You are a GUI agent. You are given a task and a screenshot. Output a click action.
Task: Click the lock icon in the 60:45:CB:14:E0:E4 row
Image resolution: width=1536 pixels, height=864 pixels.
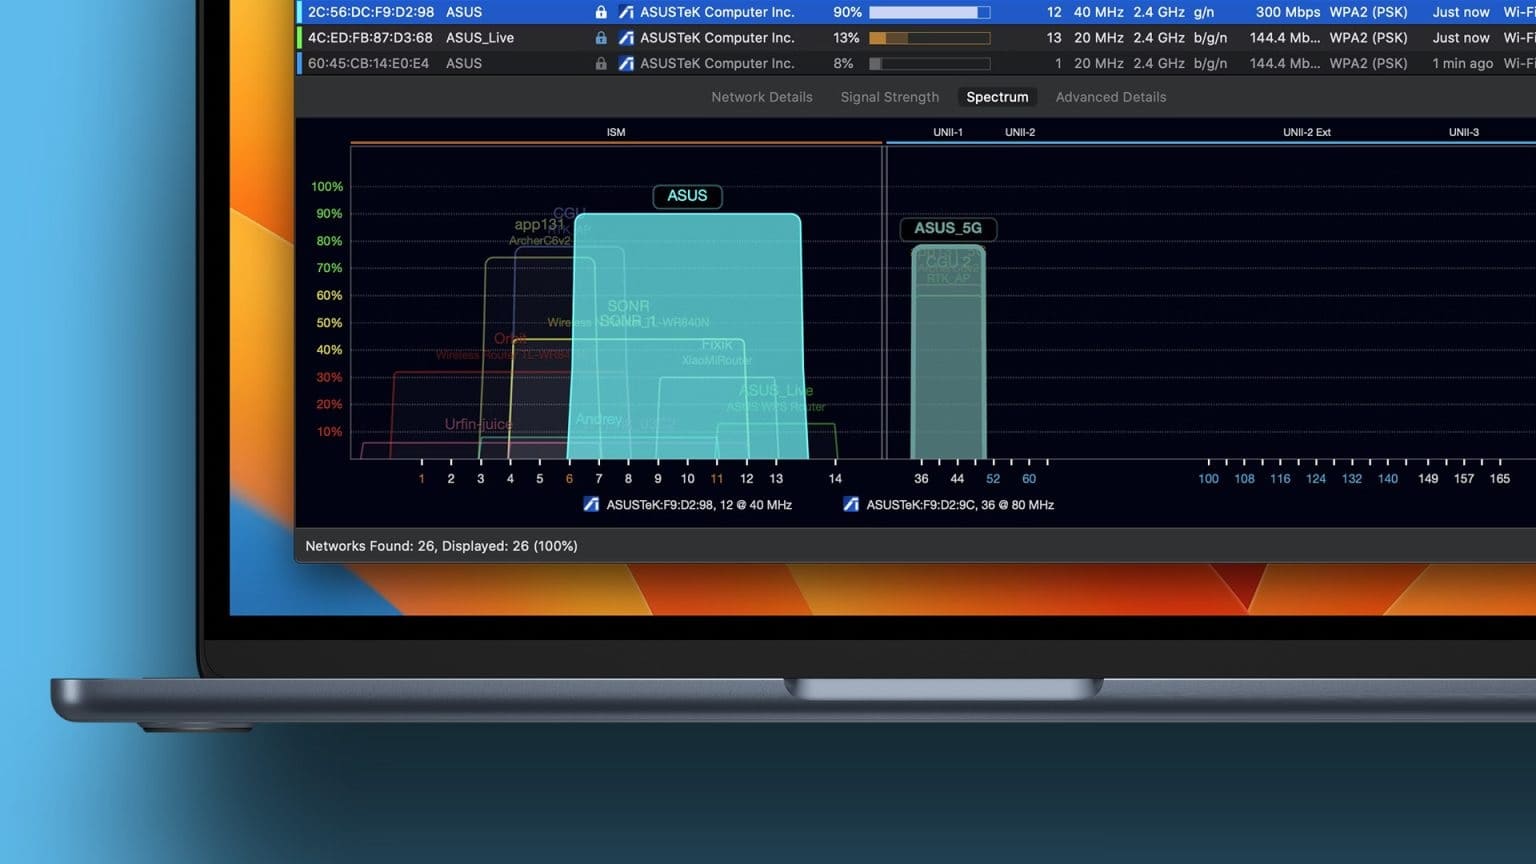(x=601, y=63)
